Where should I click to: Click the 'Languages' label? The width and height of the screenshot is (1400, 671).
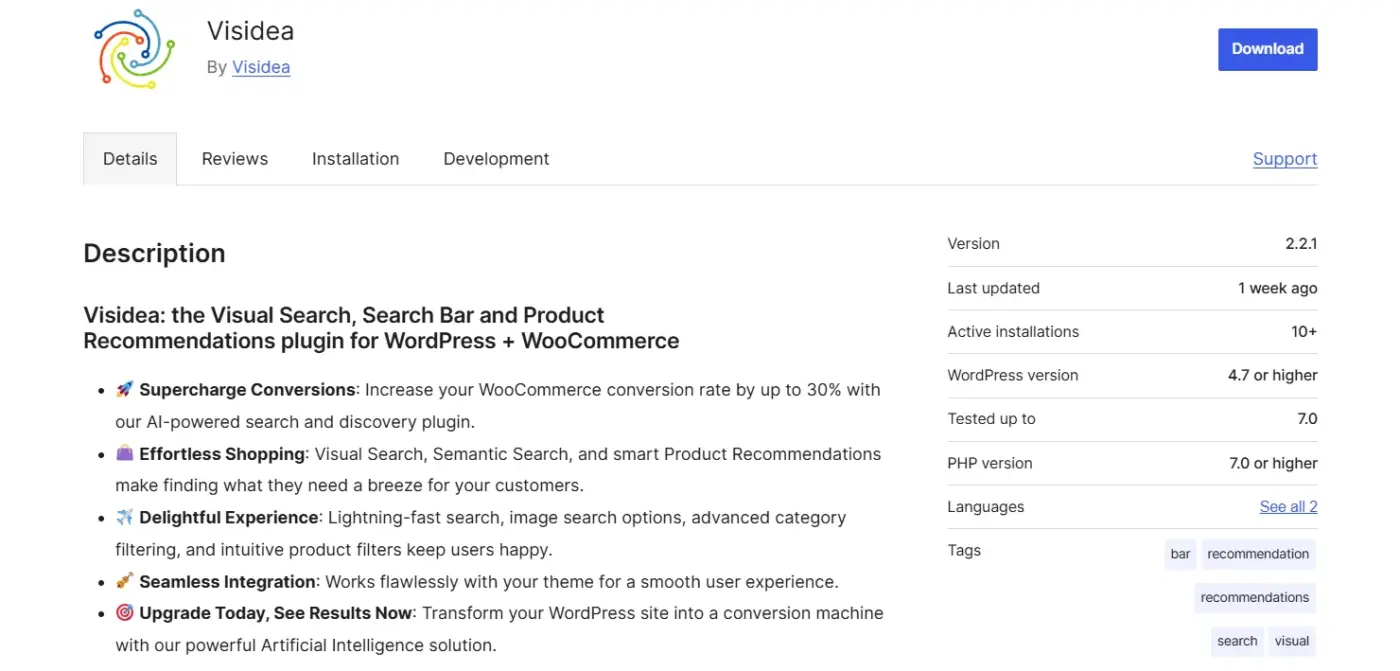coord(985,507)
